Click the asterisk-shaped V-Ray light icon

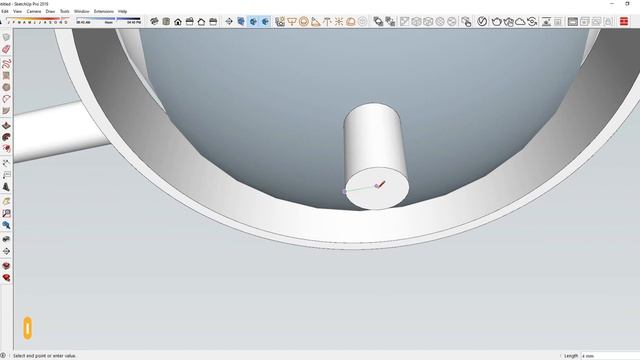click(339, 22)
